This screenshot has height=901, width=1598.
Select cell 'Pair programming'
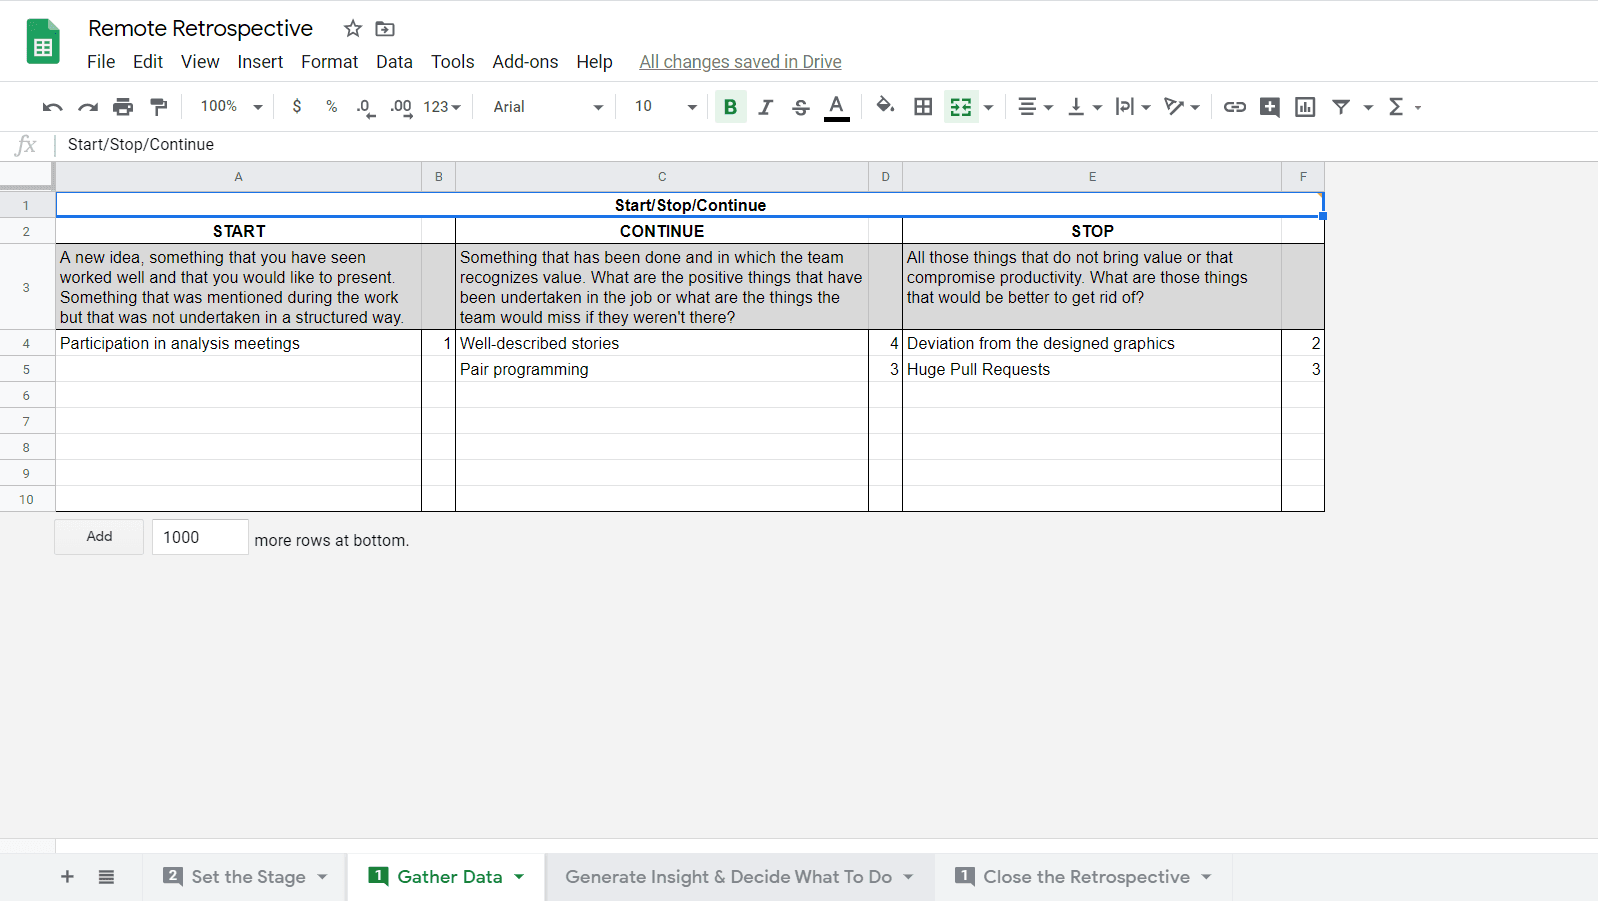(x=662, y=370)
